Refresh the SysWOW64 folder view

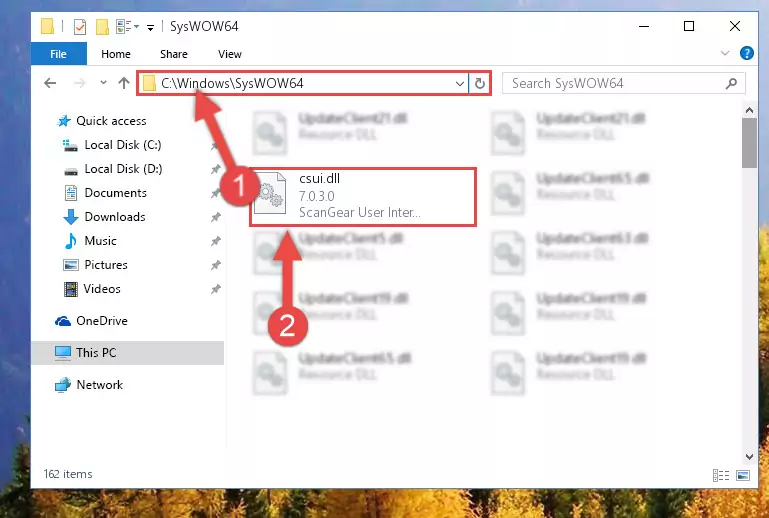coord(480,84)
